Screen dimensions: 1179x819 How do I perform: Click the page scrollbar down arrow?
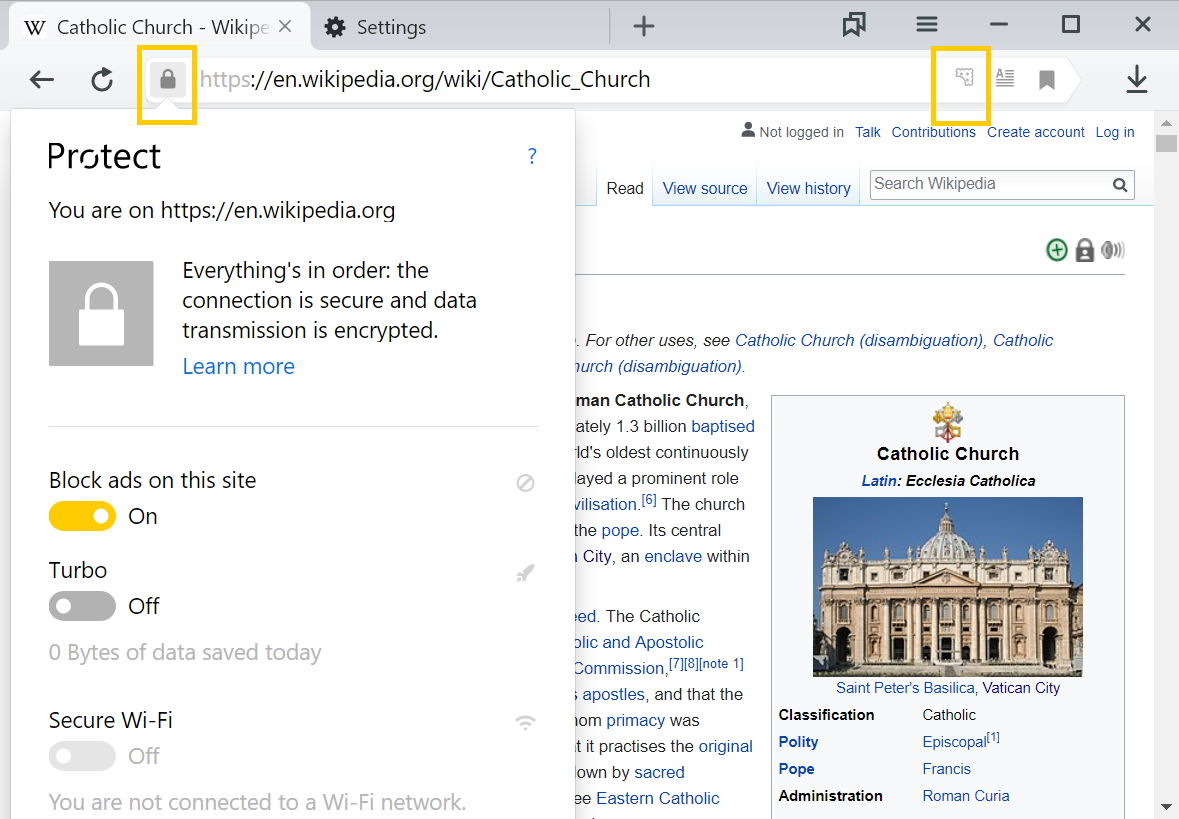(x=1165, y=808)
